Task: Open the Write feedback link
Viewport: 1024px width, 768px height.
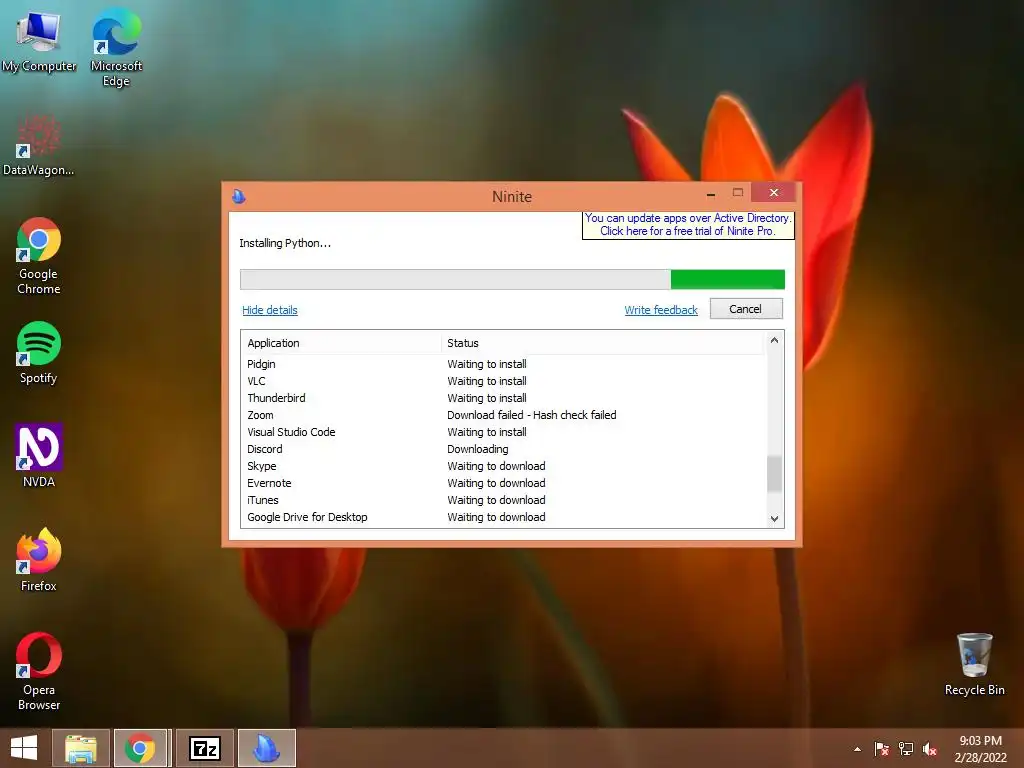Action: [661, 310]
